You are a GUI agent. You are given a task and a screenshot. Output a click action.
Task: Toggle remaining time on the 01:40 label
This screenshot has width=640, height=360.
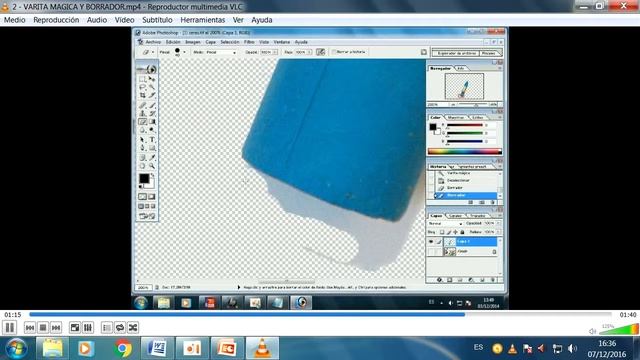(x=628, y=315)
